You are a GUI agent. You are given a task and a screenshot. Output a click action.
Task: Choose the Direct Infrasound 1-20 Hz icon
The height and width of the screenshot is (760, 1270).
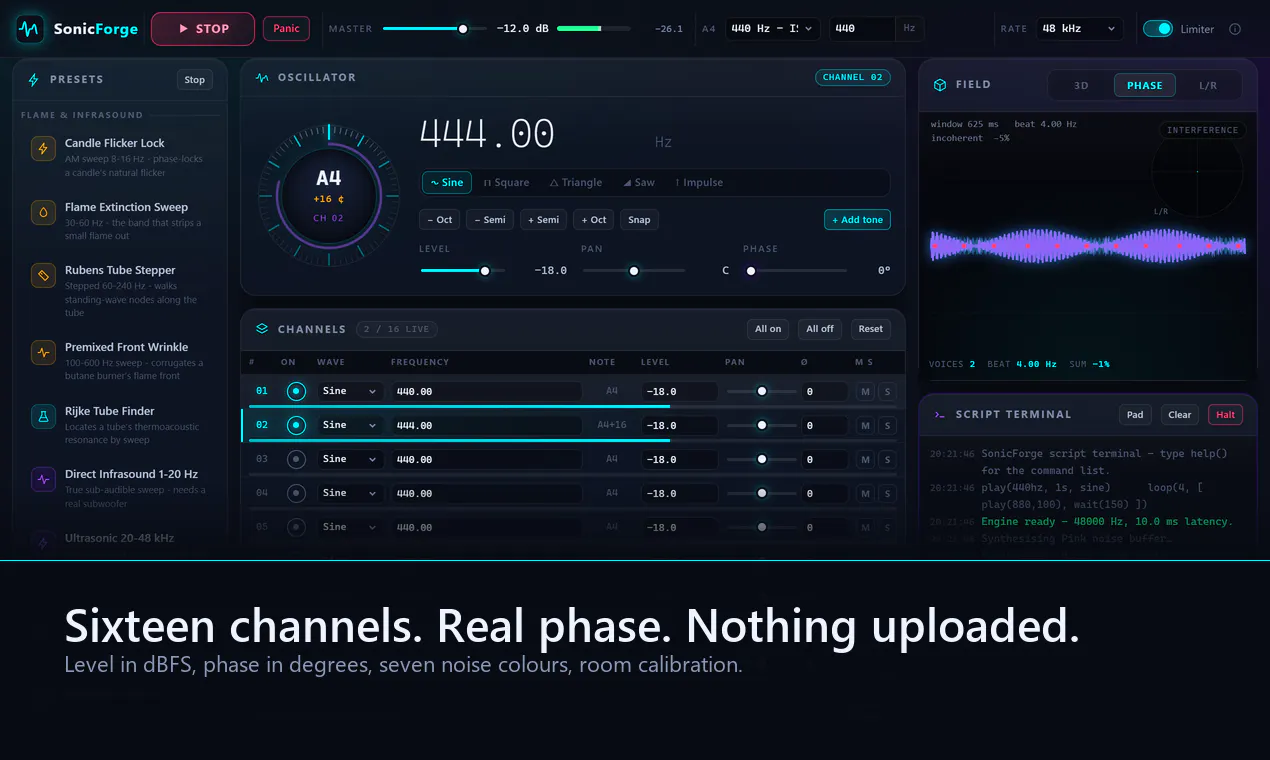coord(43,479)
